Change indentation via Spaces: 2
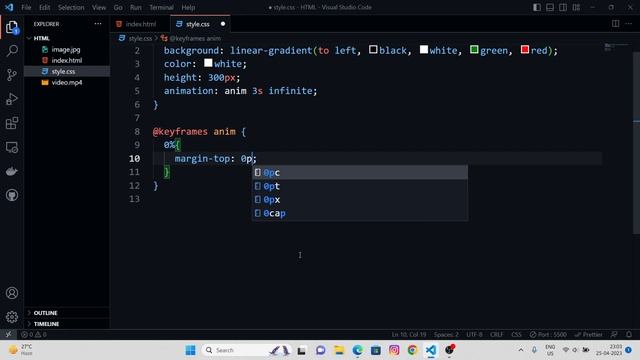The width and height of the screenshot is (640, 360). [x=446, y=334]
